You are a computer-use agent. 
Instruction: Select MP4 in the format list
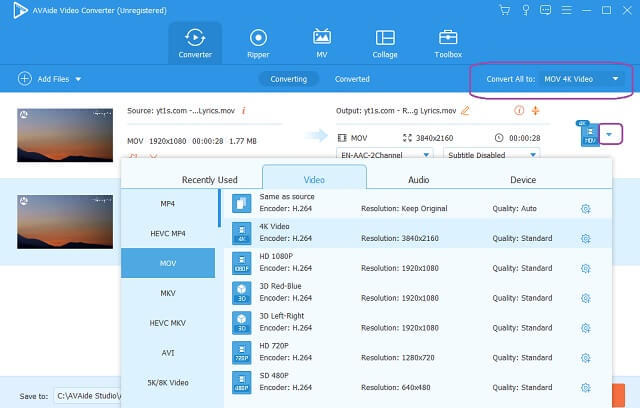(x=168, y=204)
